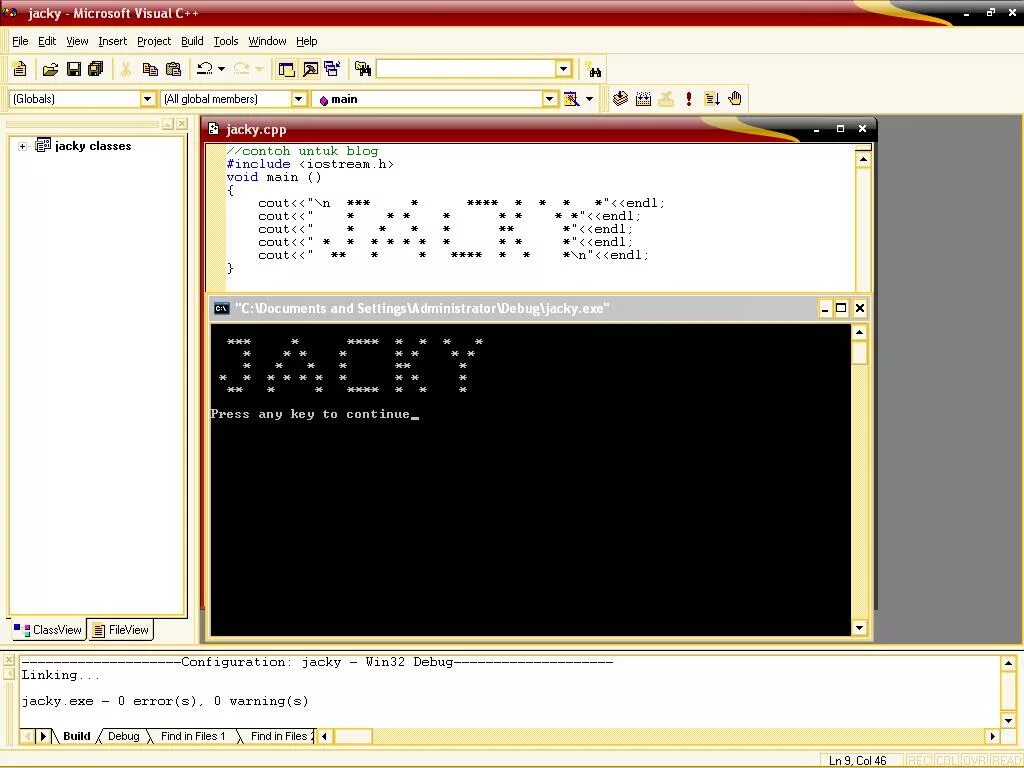Click the "#include <iostream.h>" code line
1024x768 pixels.
(310, 164)
